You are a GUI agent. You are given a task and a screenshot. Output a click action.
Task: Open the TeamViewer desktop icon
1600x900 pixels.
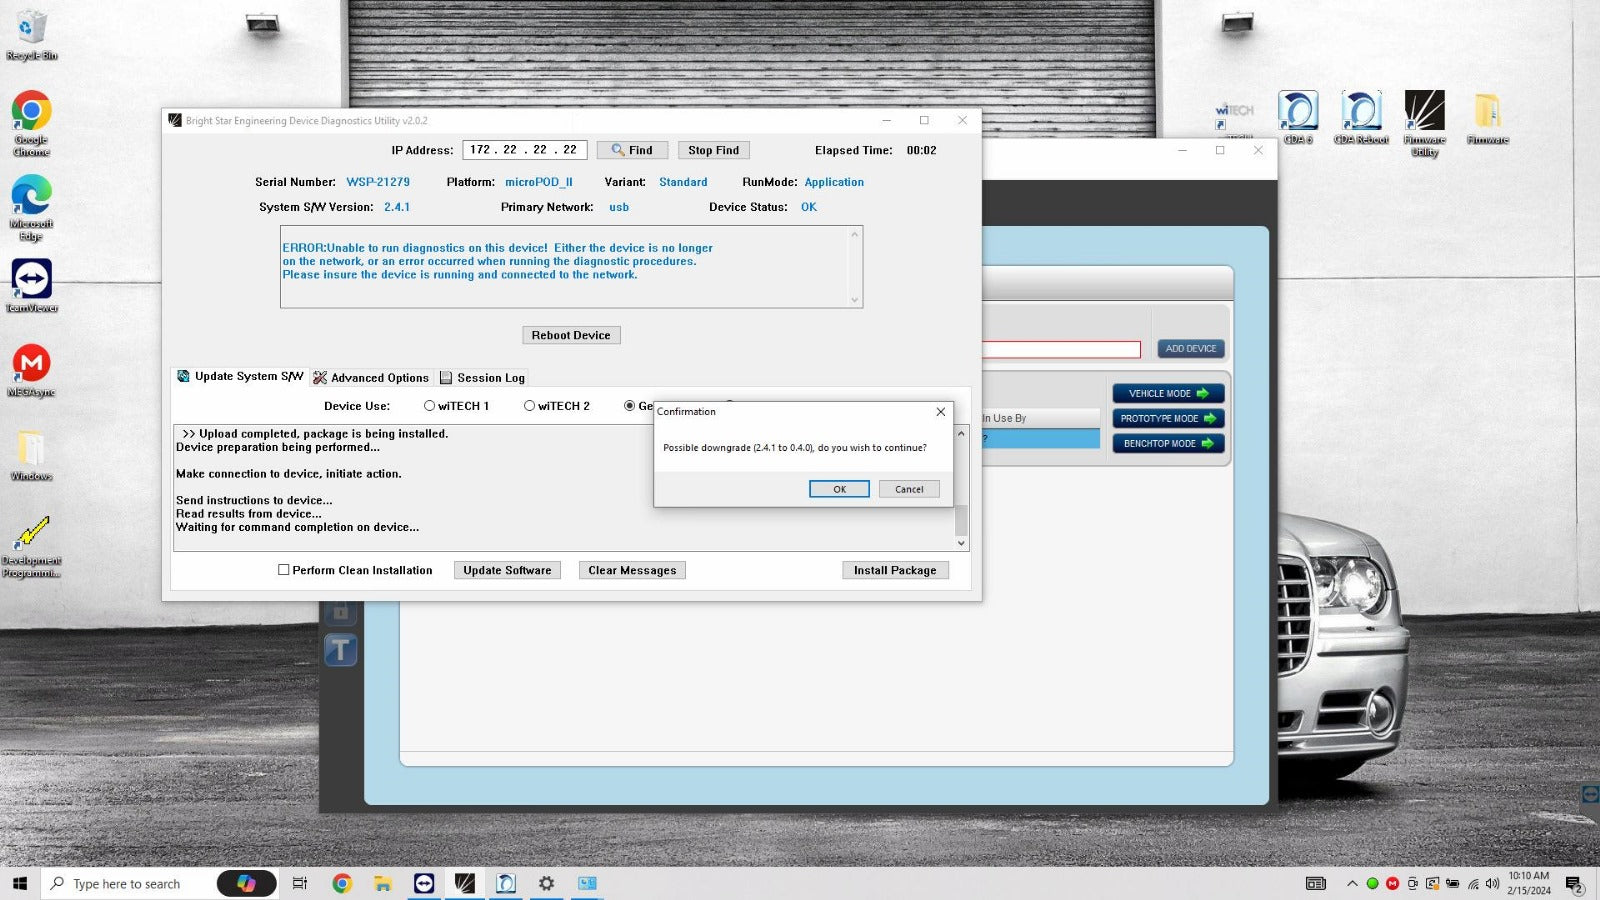pos(32,282)
